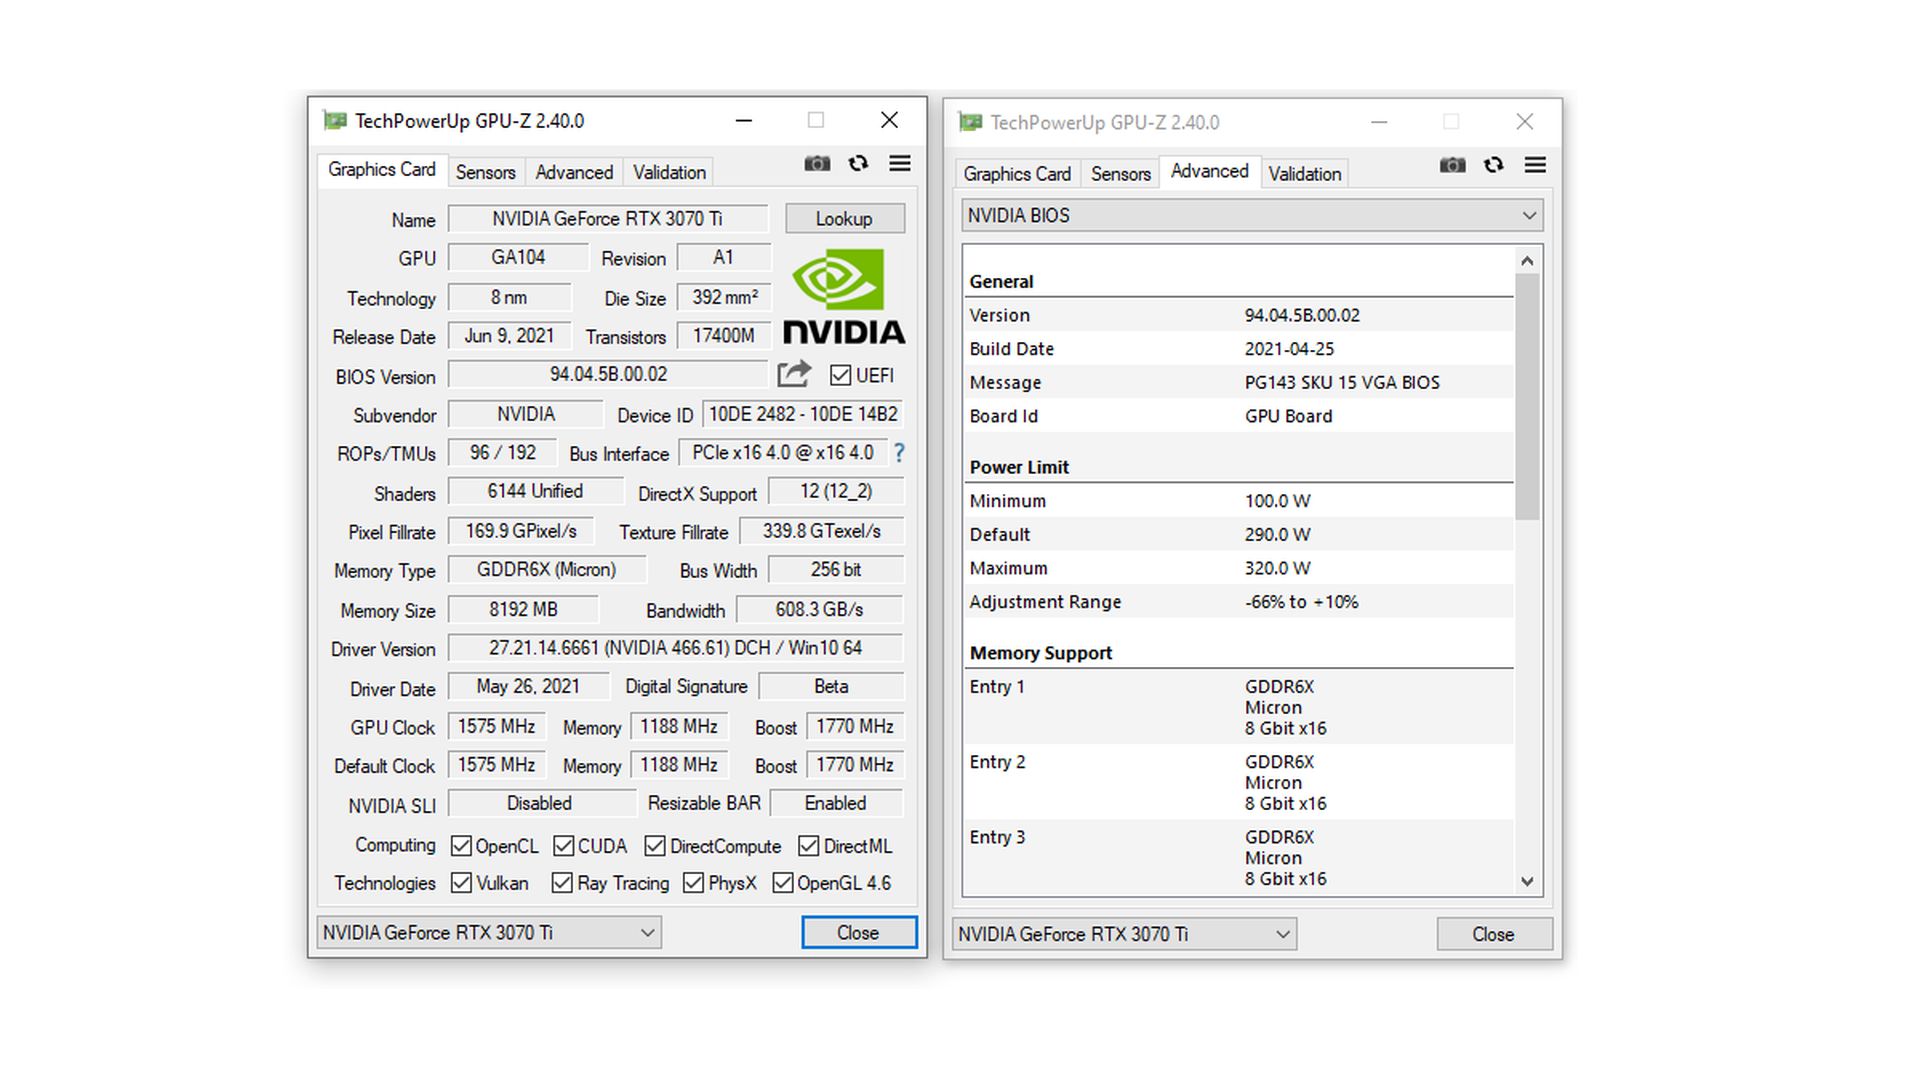Click the Lookup button
Screen dimensions: 1920x1080
844,219
